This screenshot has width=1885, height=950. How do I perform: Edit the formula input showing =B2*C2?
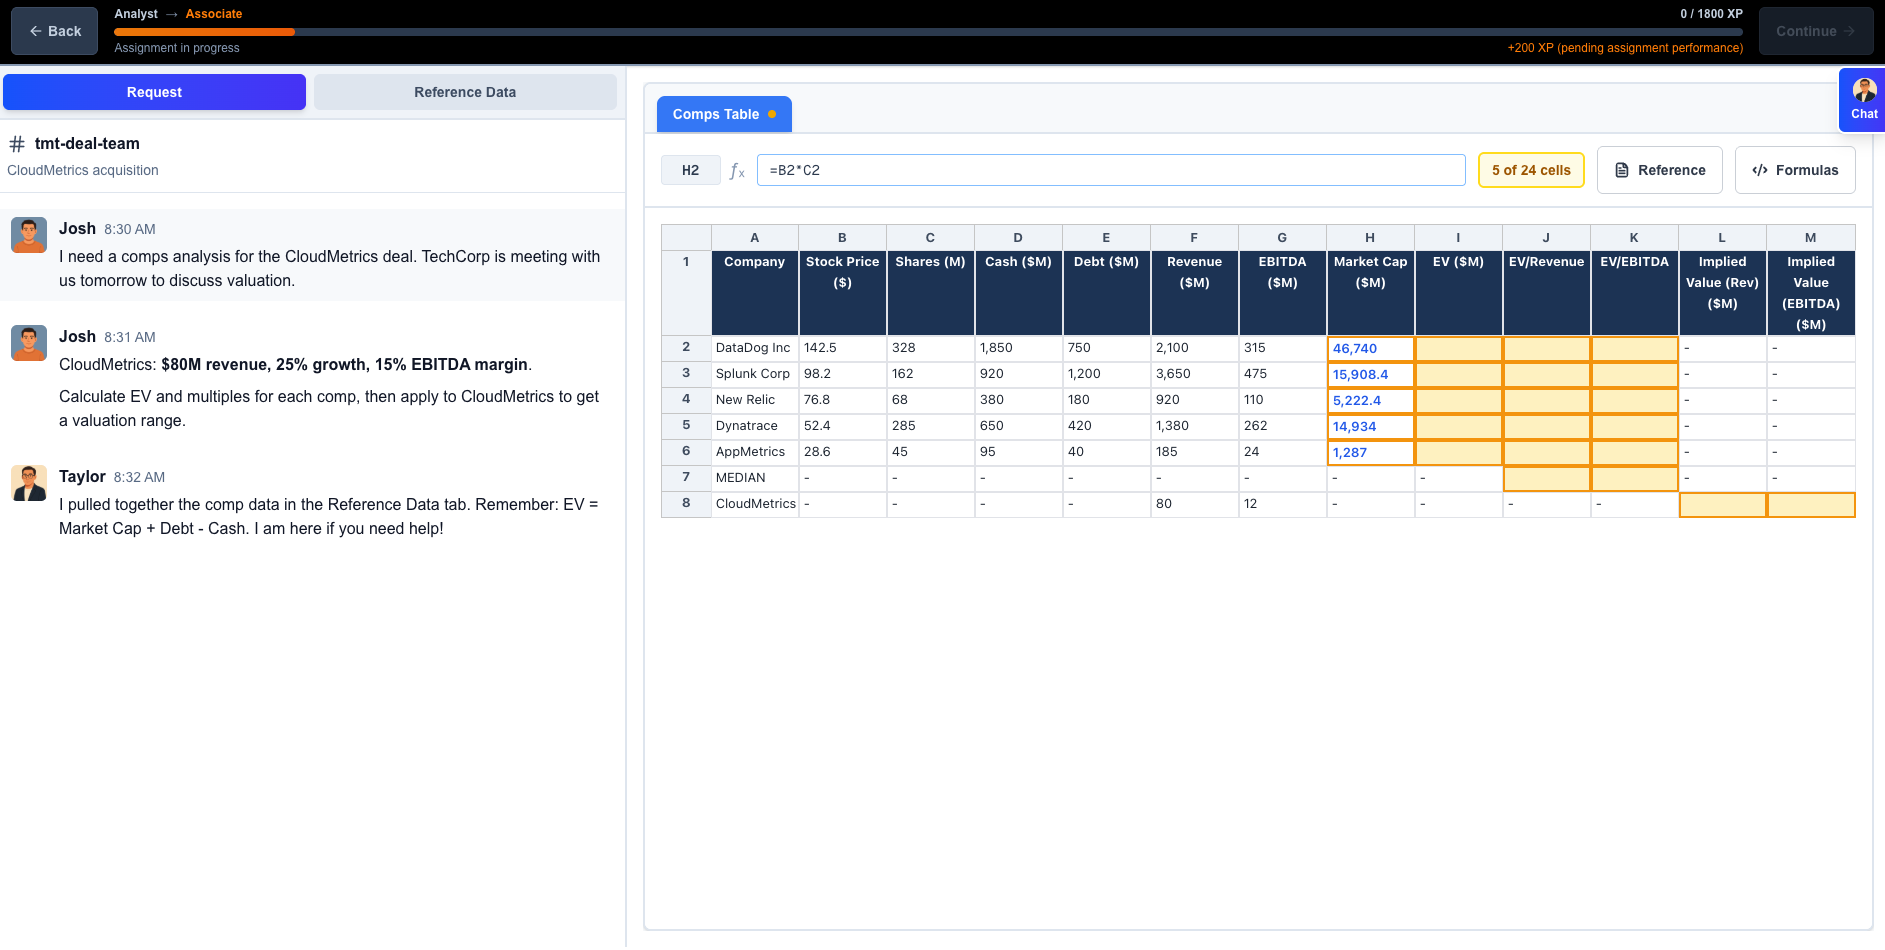(1110, 169)
